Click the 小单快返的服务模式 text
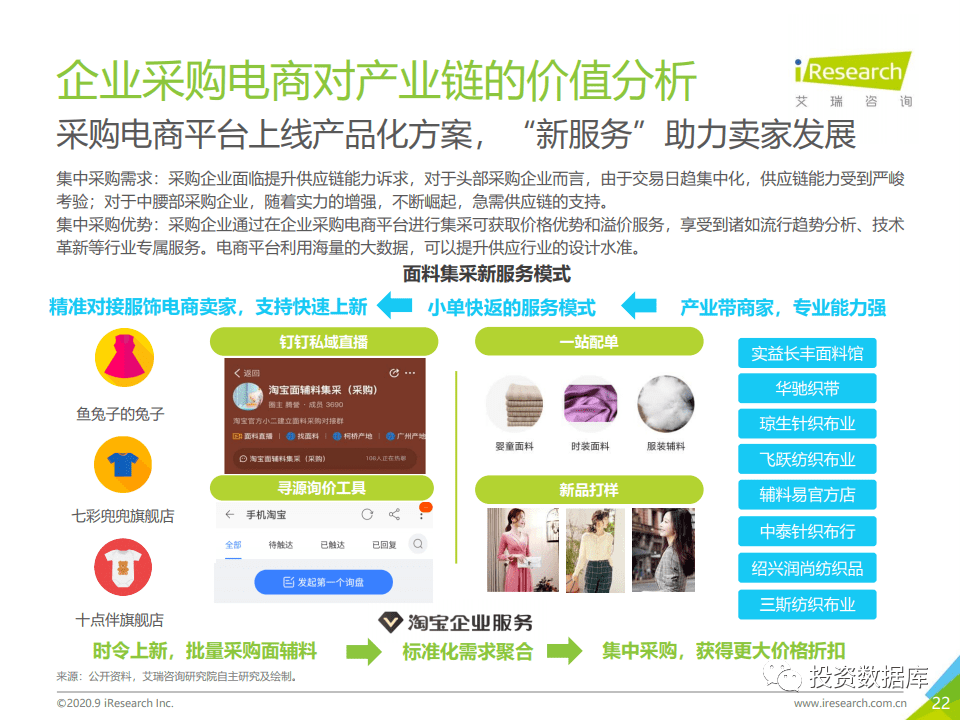The width and height of the screenshot is (960, 720). (511, 307)
